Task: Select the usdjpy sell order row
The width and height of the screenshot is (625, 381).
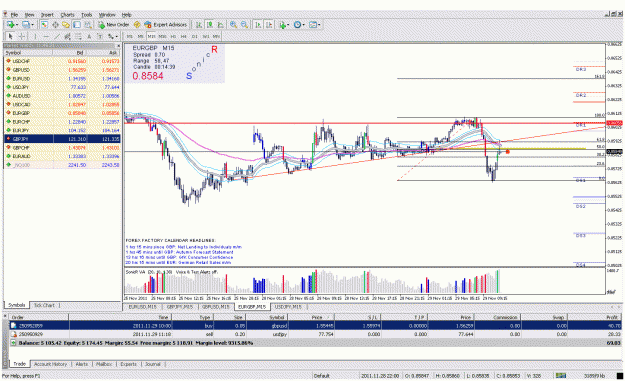Action: 315,334
